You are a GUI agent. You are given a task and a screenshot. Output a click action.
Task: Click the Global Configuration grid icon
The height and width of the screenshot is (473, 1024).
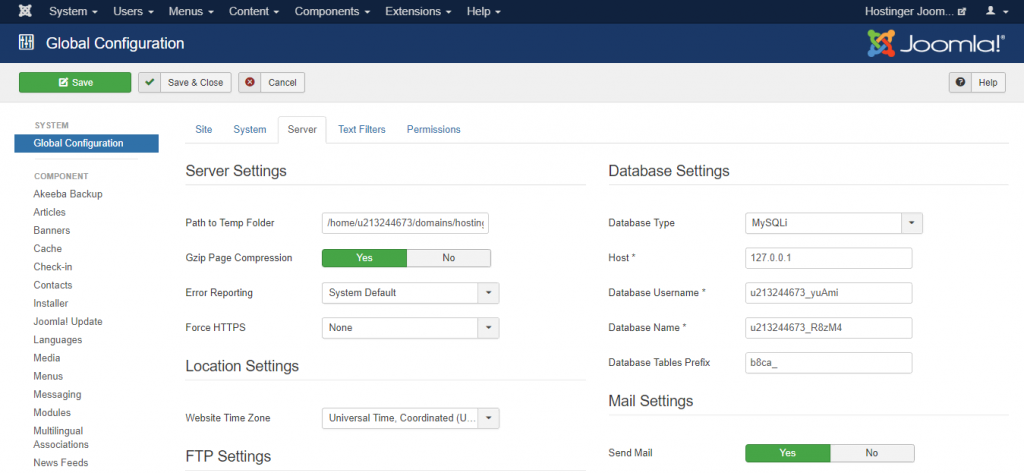click(26, 44)
